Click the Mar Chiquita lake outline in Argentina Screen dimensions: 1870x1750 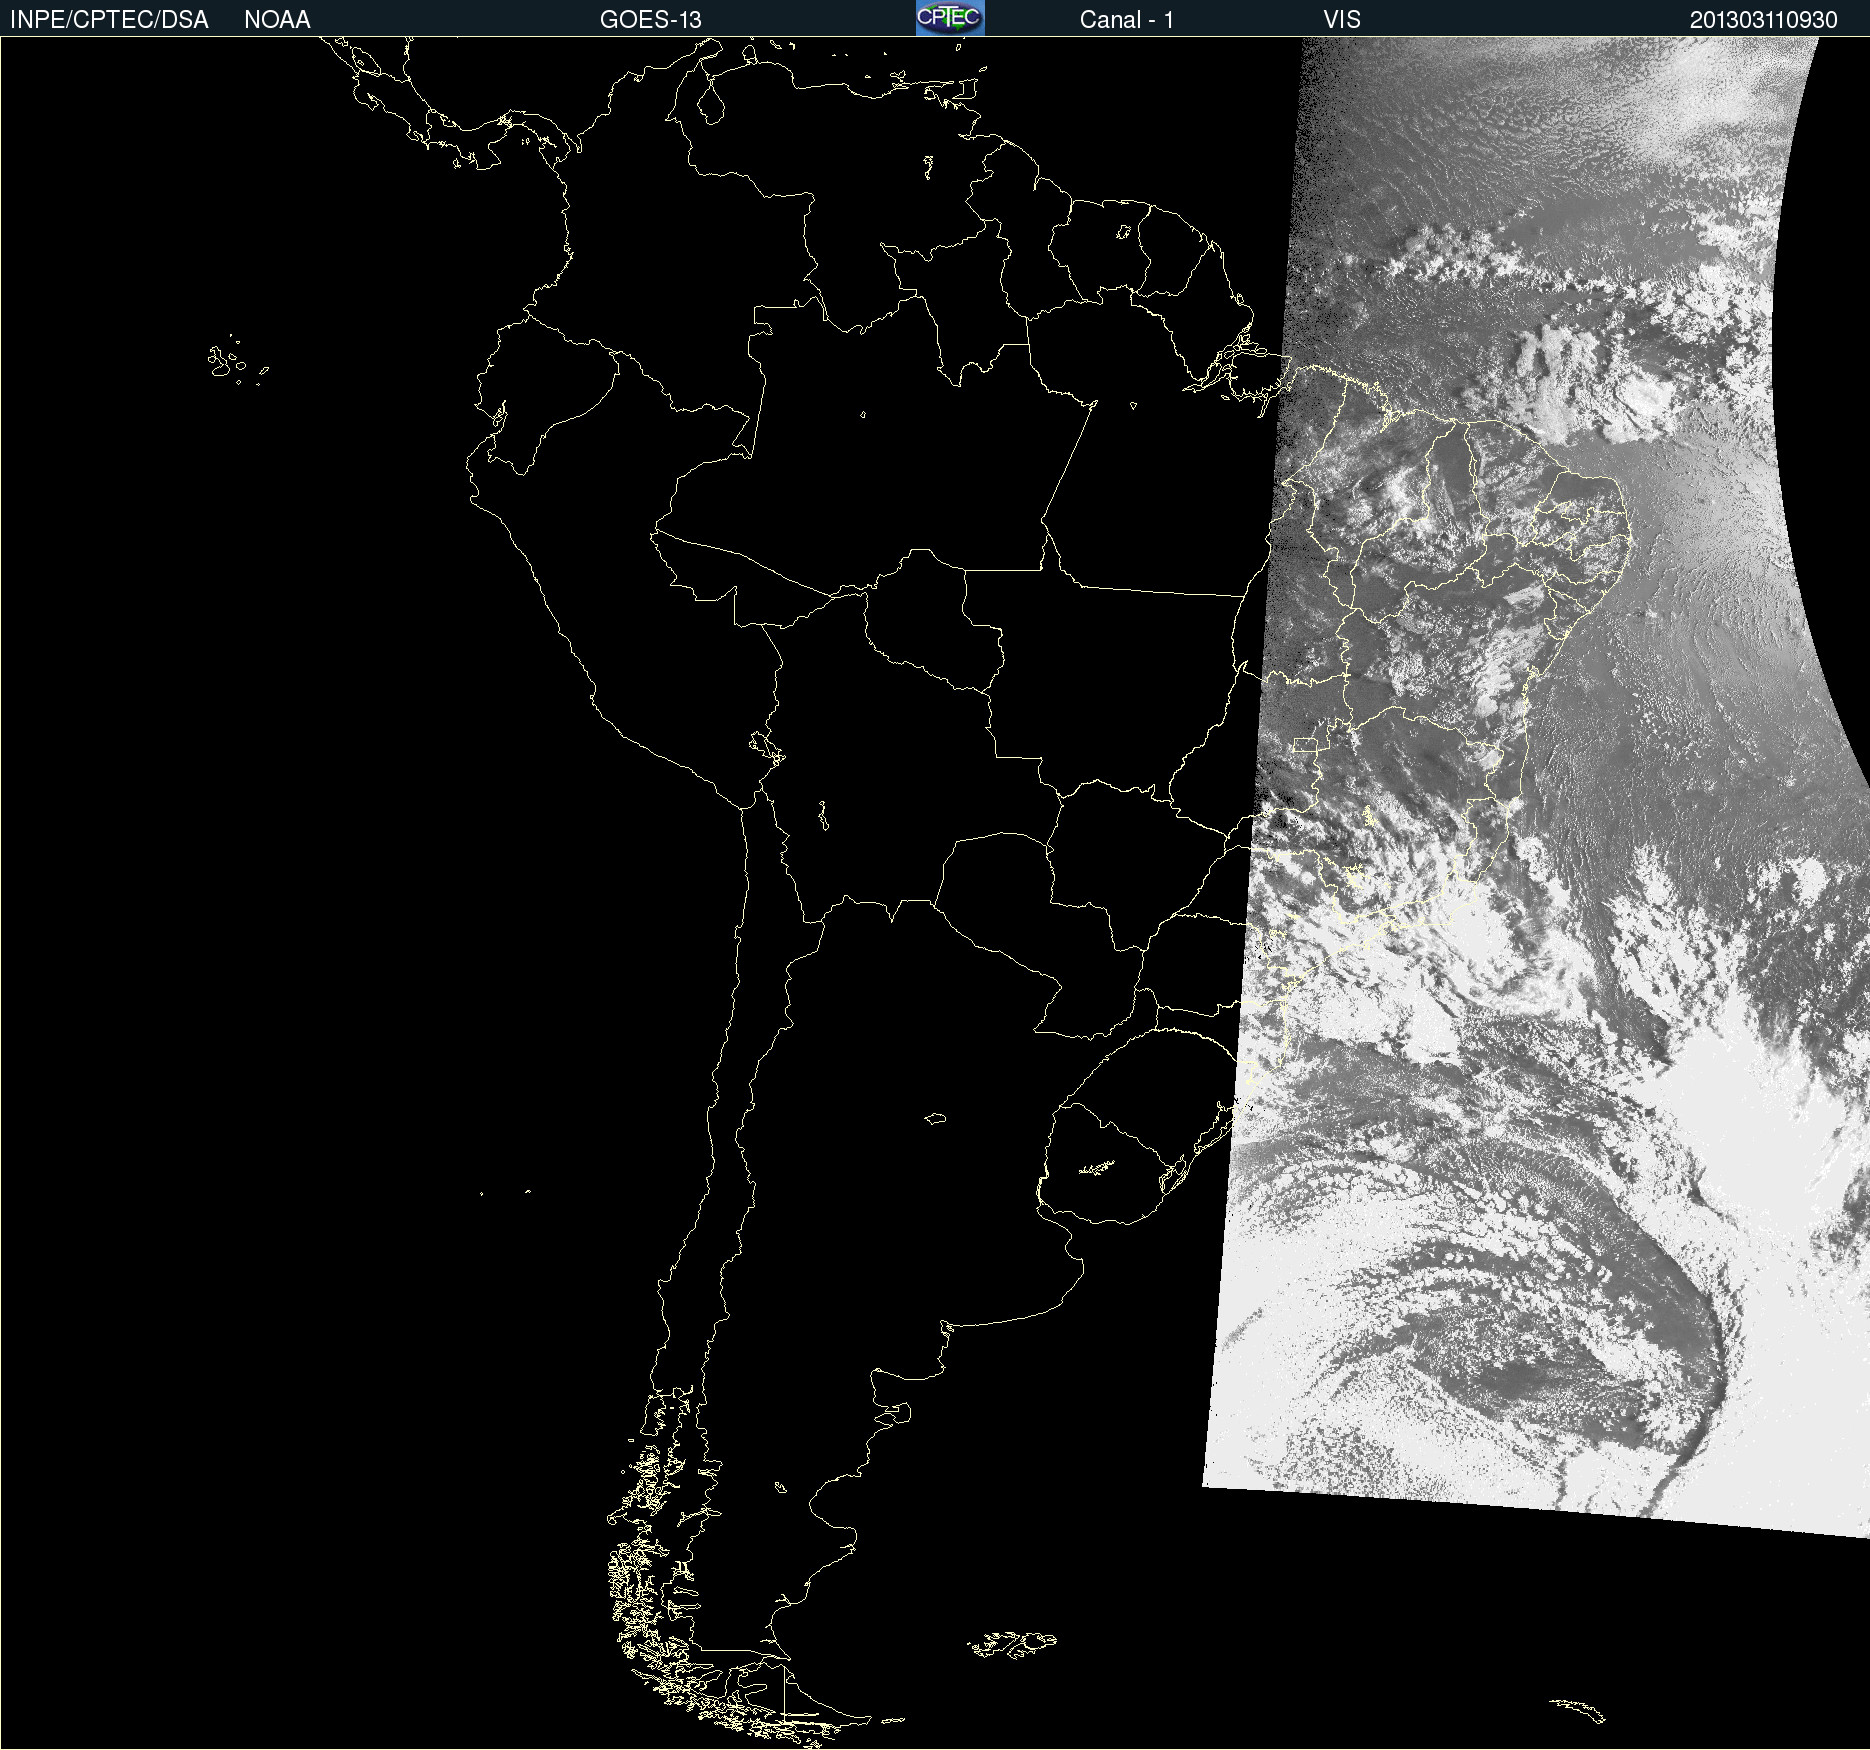pos(935,1118)
